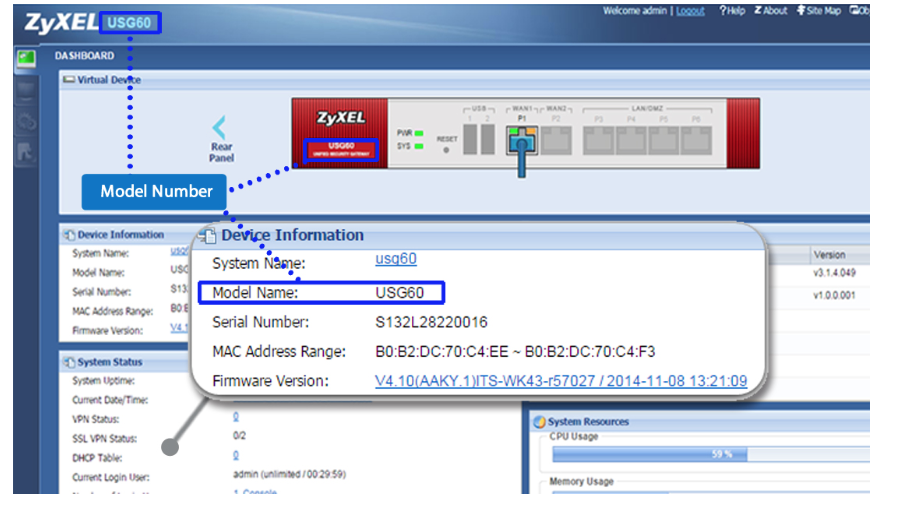Open the Dashboard sidebar monitor icon
The height and width of the screenshot is (505, 904).
pos(26,58)
